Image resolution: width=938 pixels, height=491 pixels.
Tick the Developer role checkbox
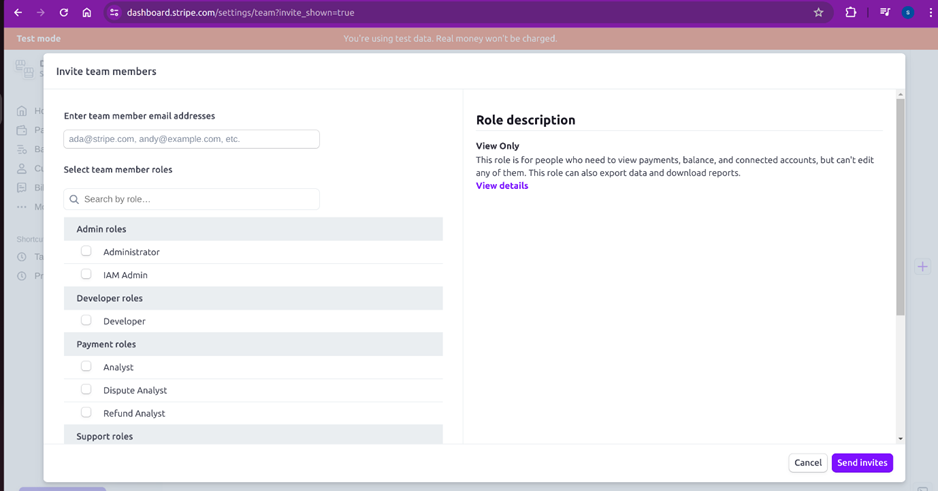(x=86, y=321)
